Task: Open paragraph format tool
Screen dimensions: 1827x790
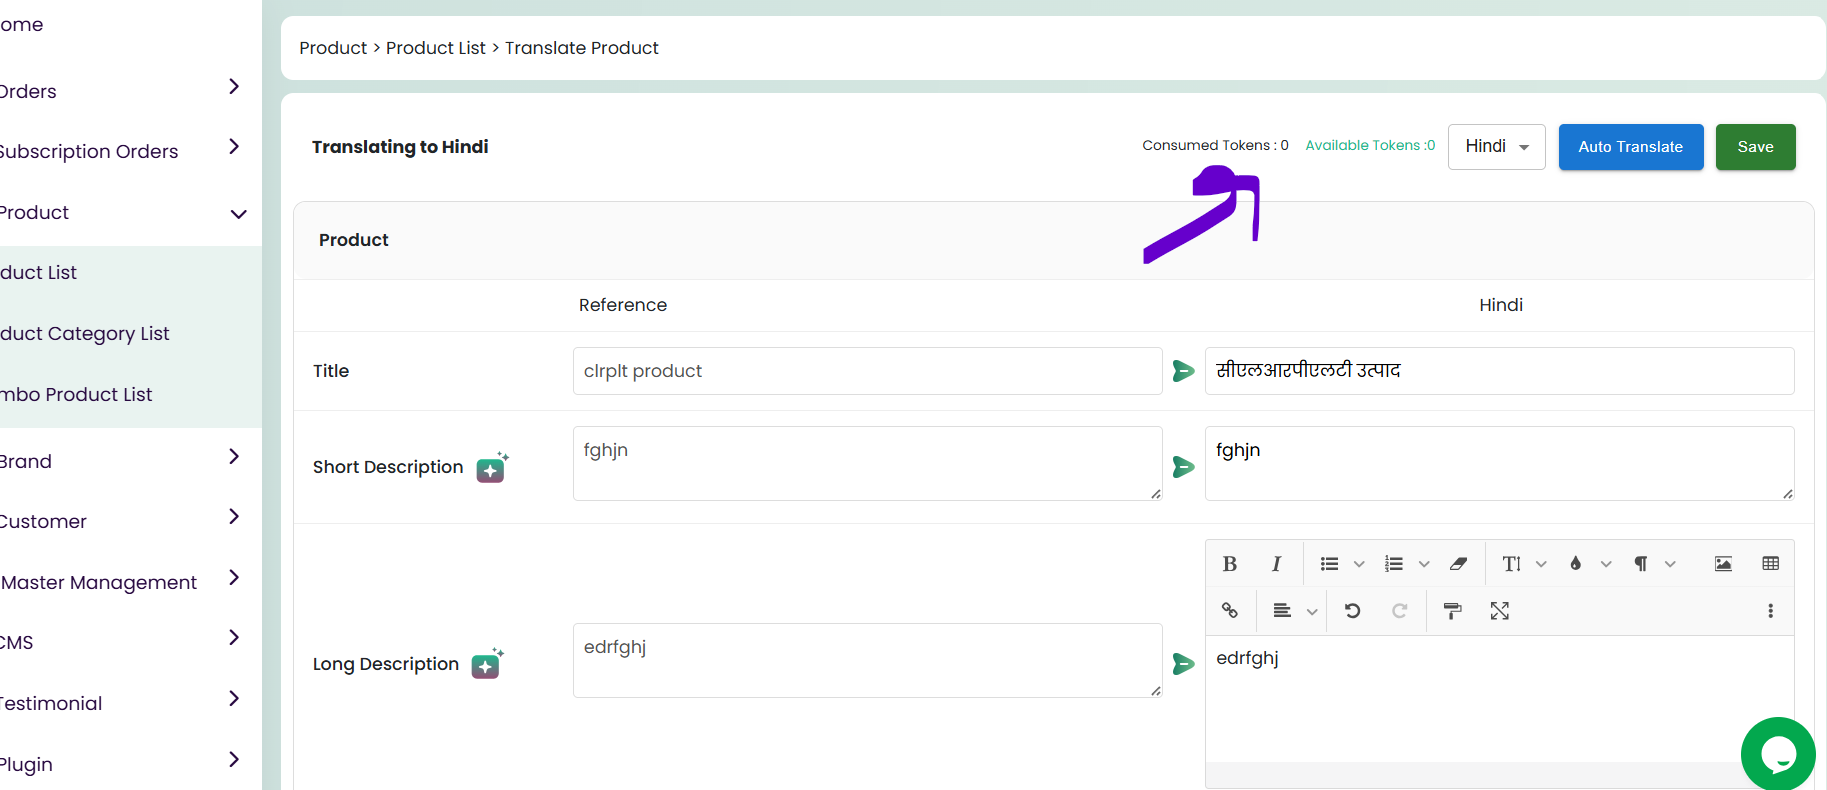Action: [1641, 564]
